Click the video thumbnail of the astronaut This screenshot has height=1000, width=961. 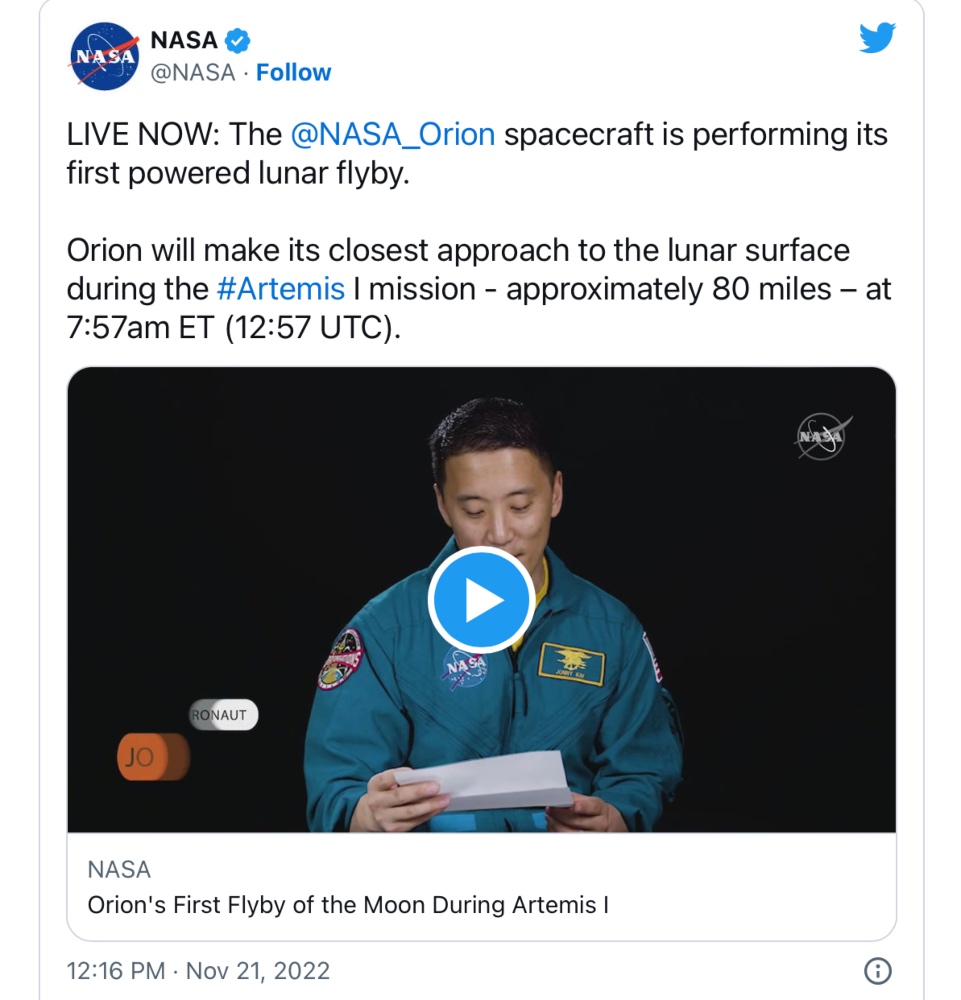481,599
